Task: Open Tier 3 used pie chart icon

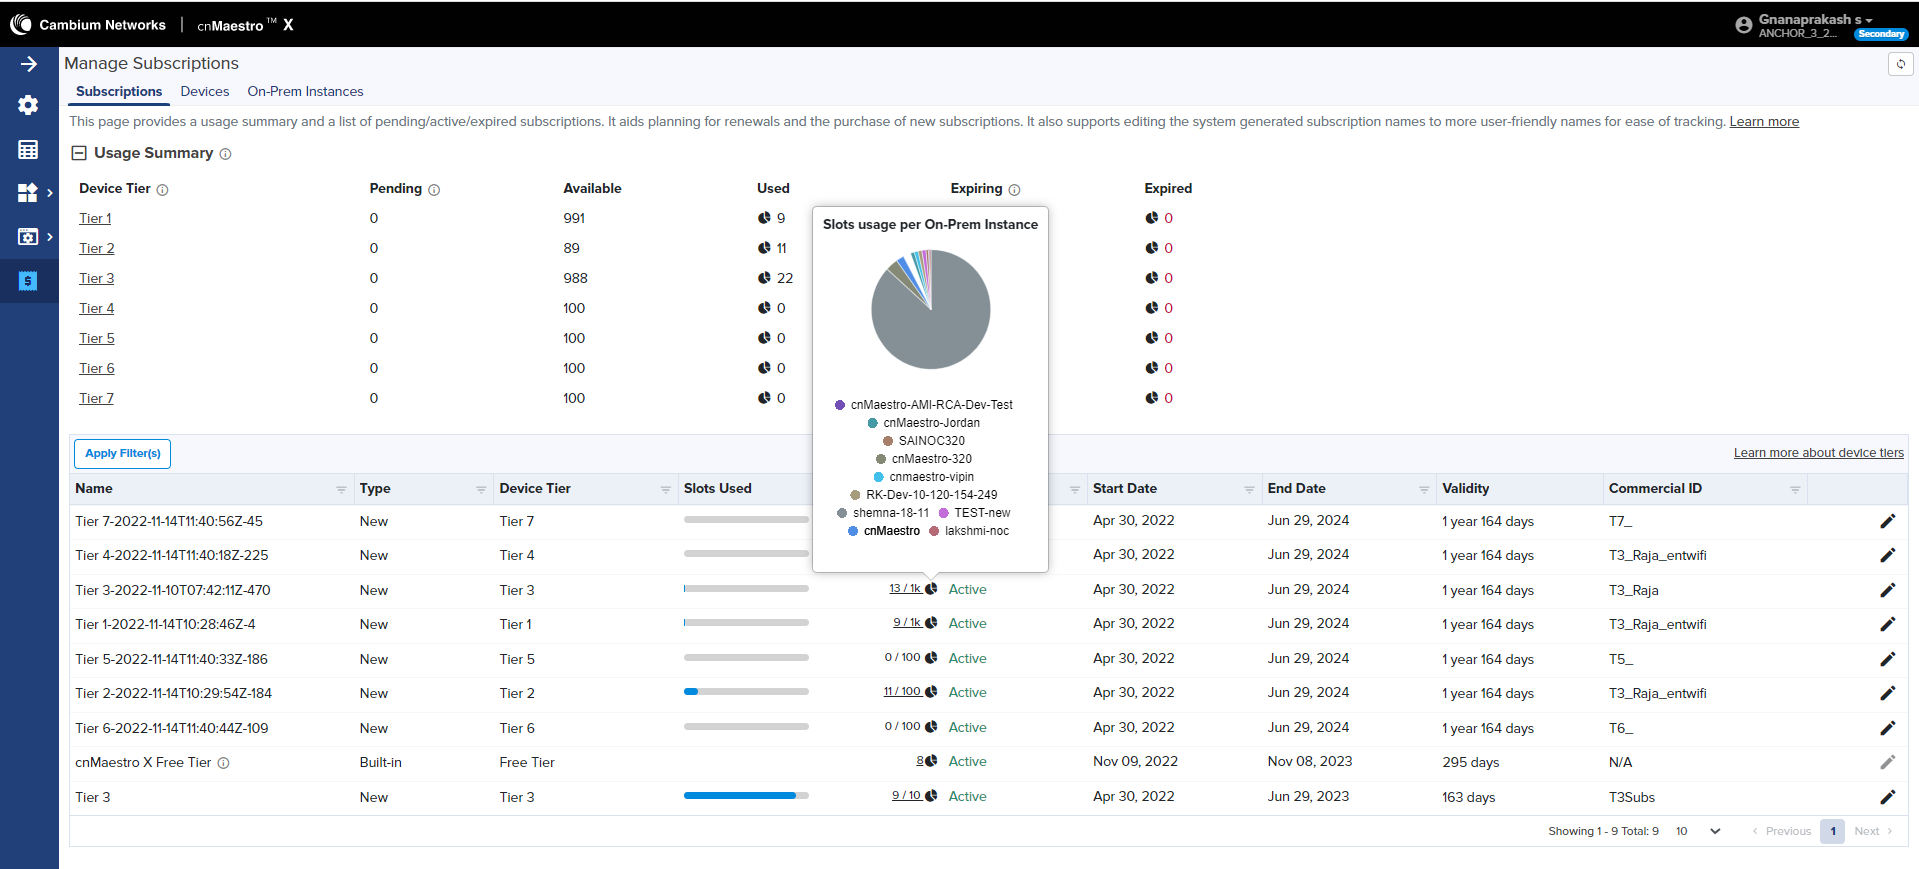Action: [764, 278]
